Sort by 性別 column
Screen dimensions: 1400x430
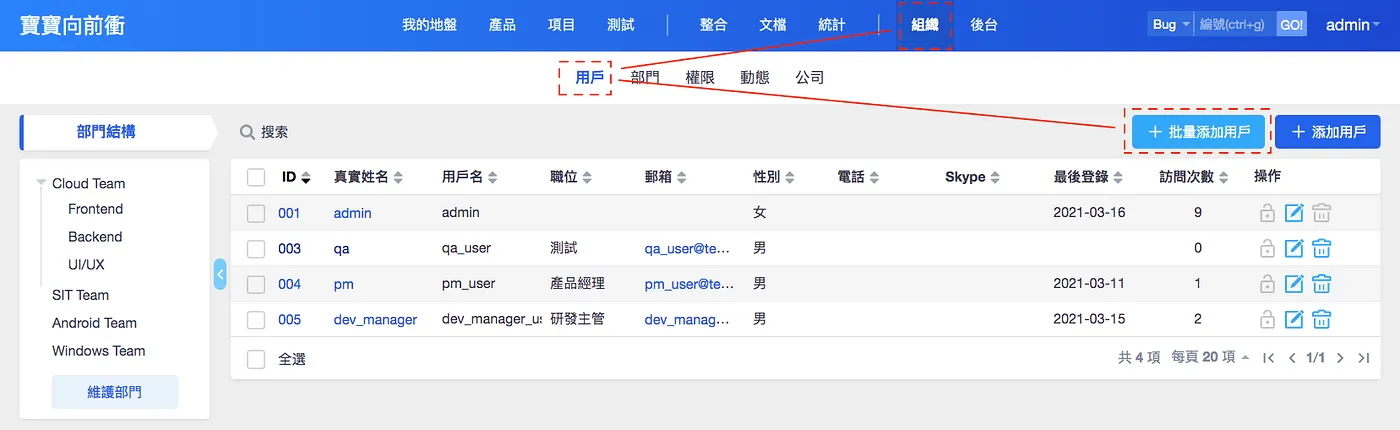click(x=773, y=177)
